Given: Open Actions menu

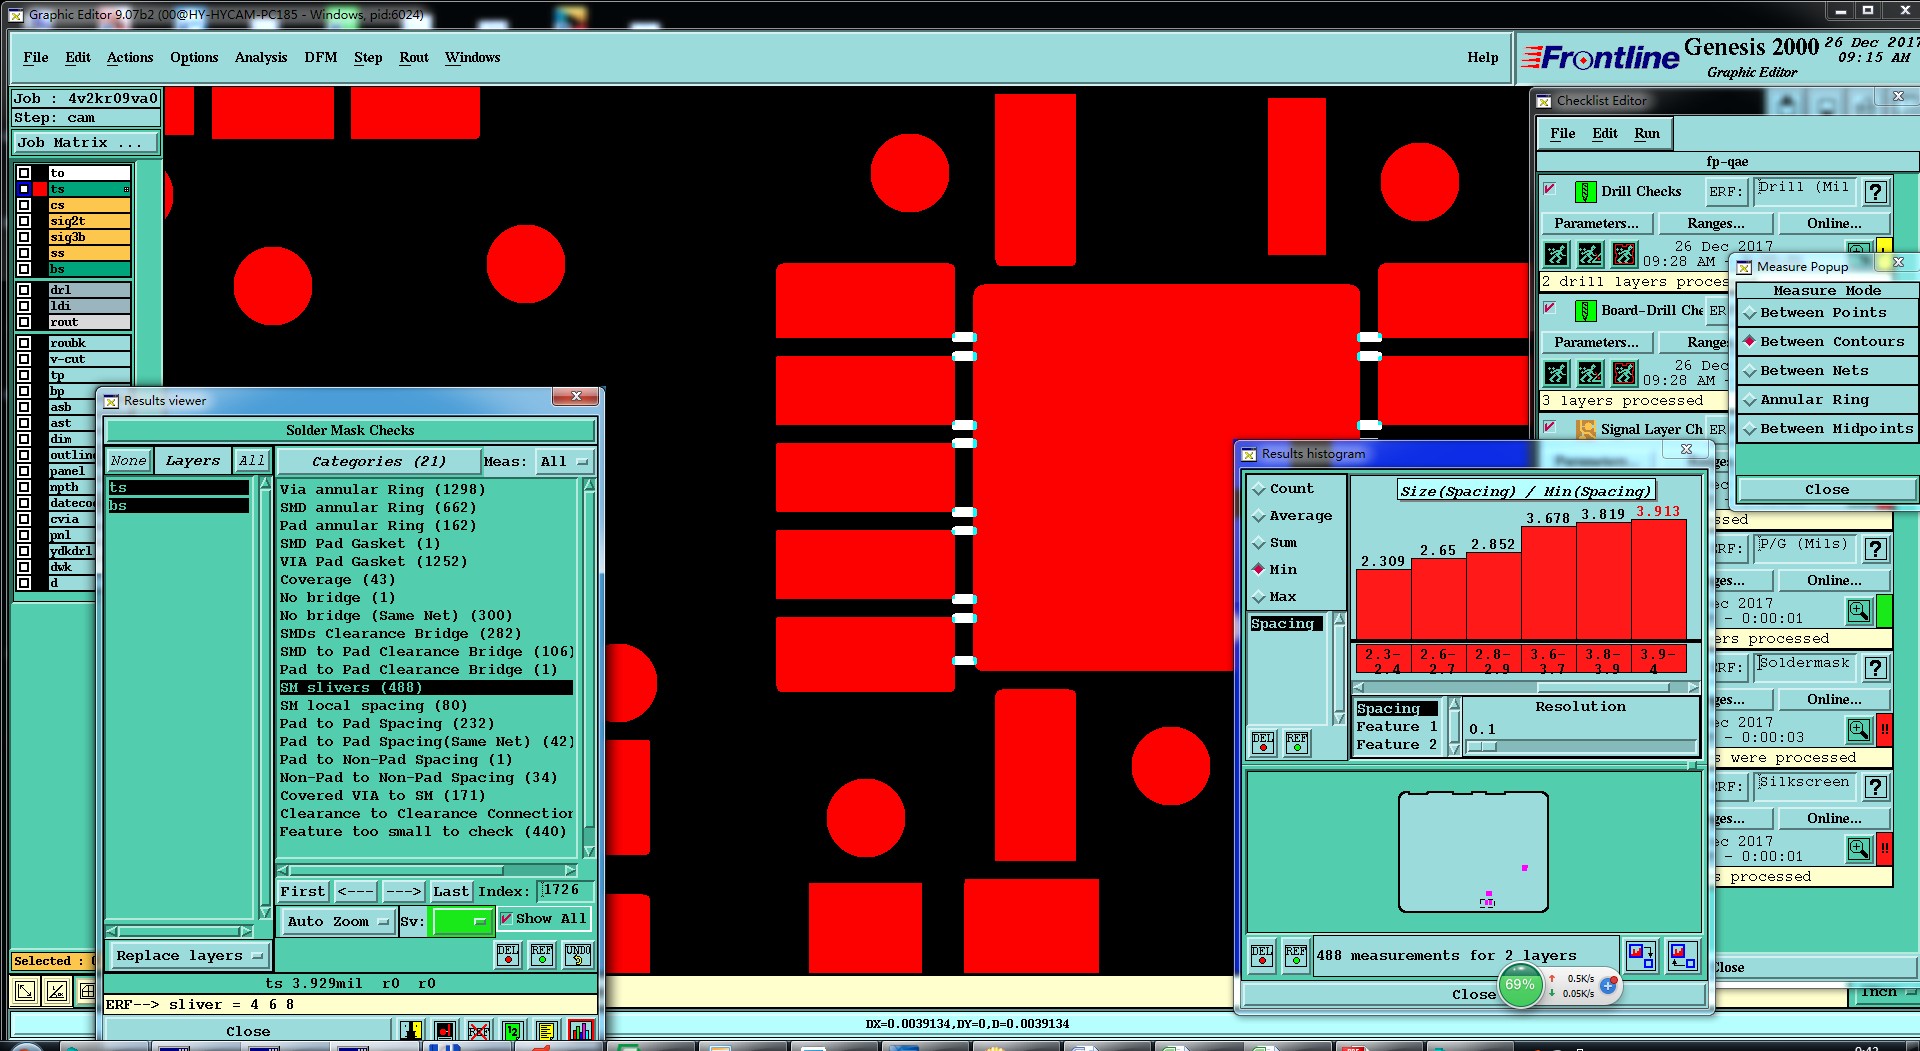Looking at the screenshot, I should coord(130,57).
